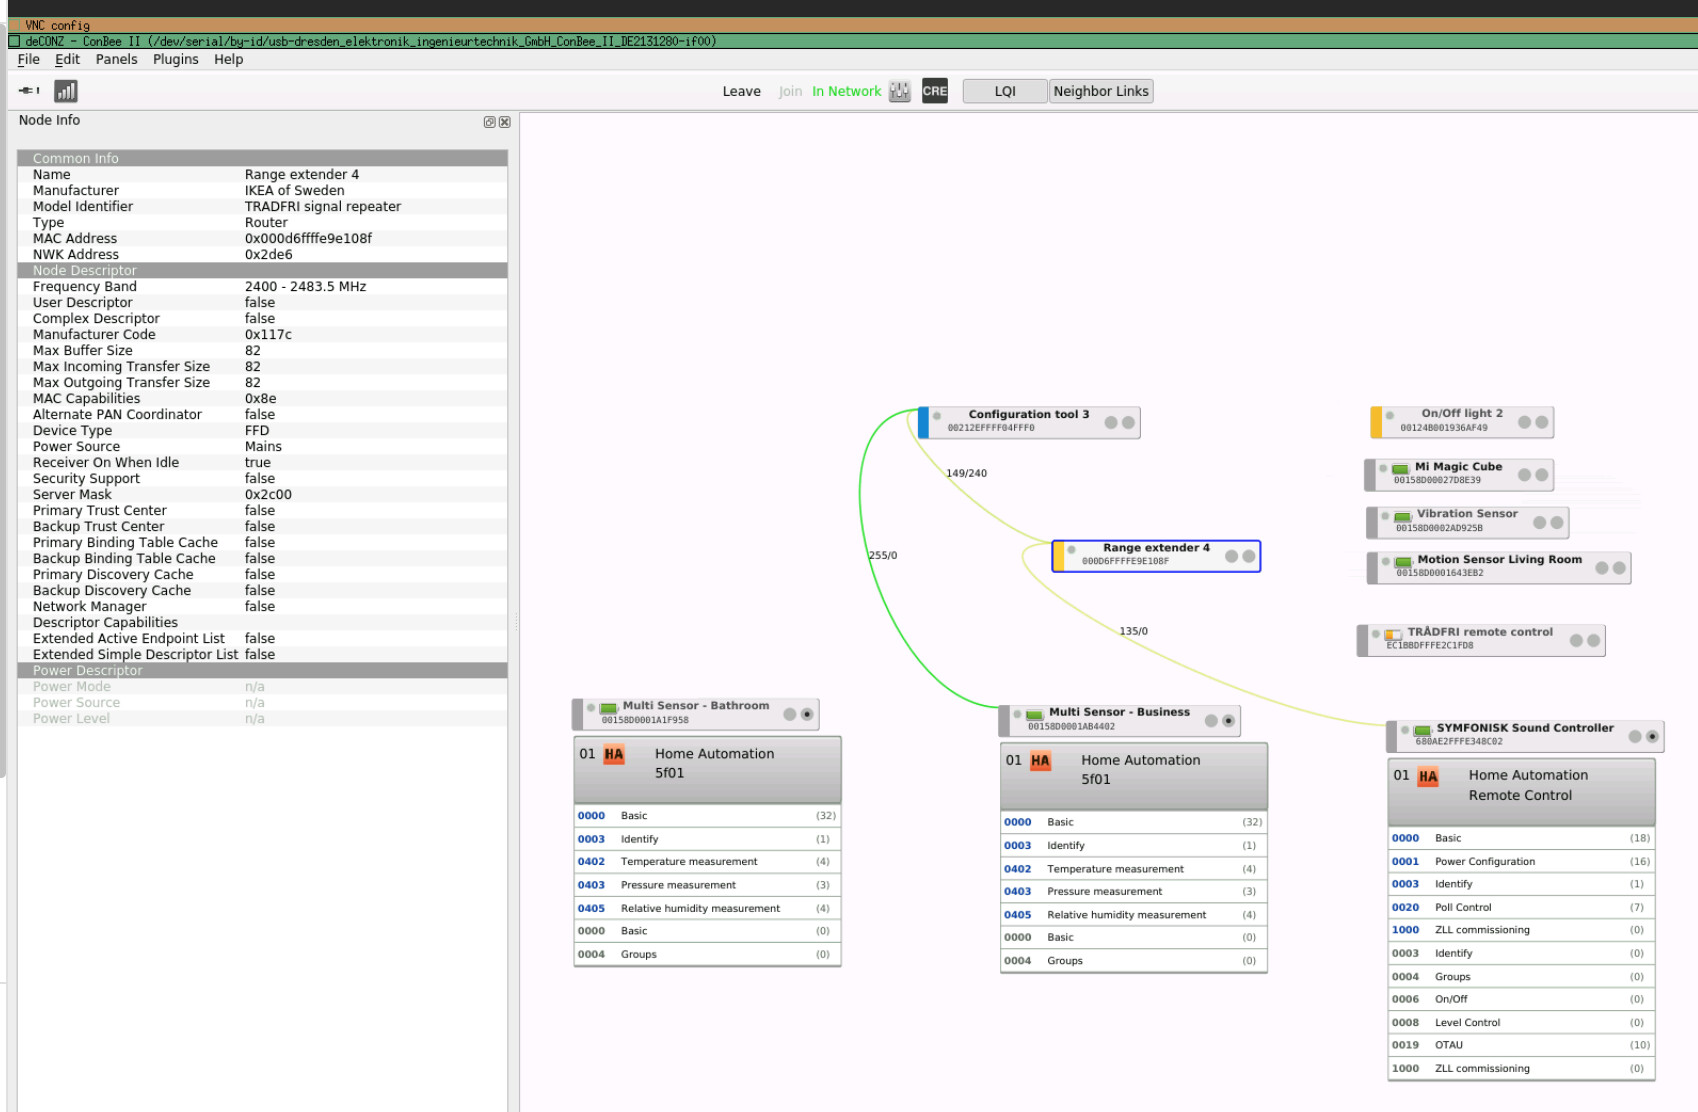The image size is (1698, 1112).
Task: Toggle left circle on Mi Magic Cube node
Action: (x=1525, y=475)
